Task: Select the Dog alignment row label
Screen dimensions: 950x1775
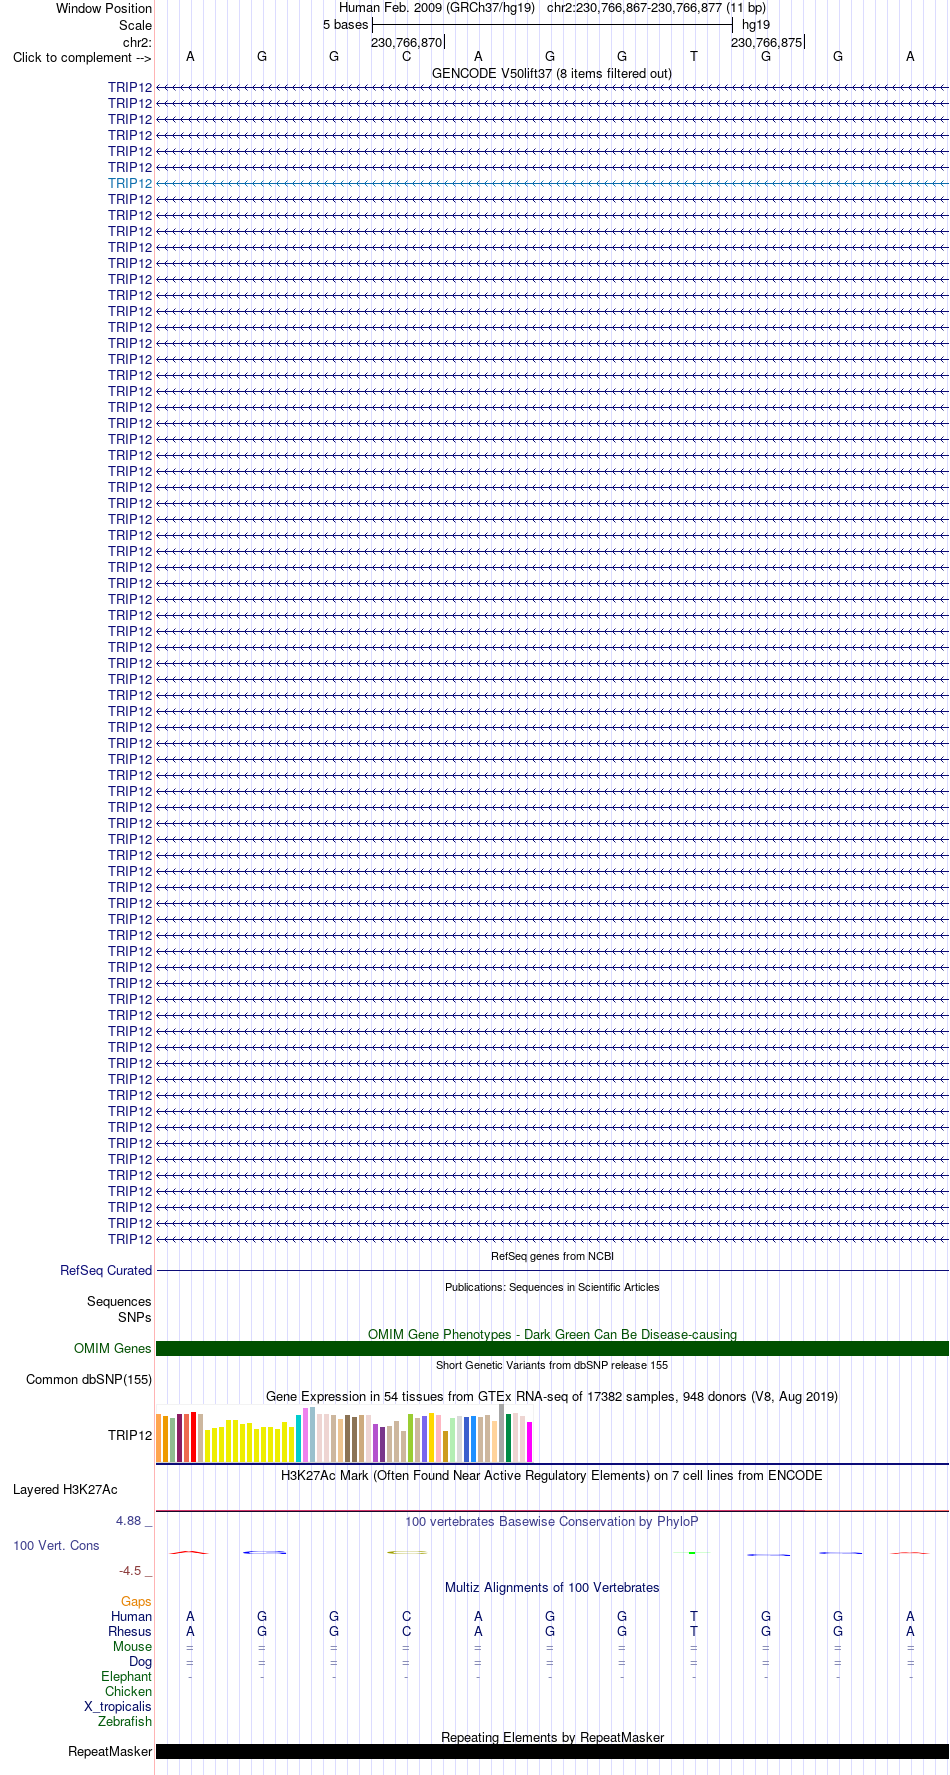Action: pos(140,1662)
